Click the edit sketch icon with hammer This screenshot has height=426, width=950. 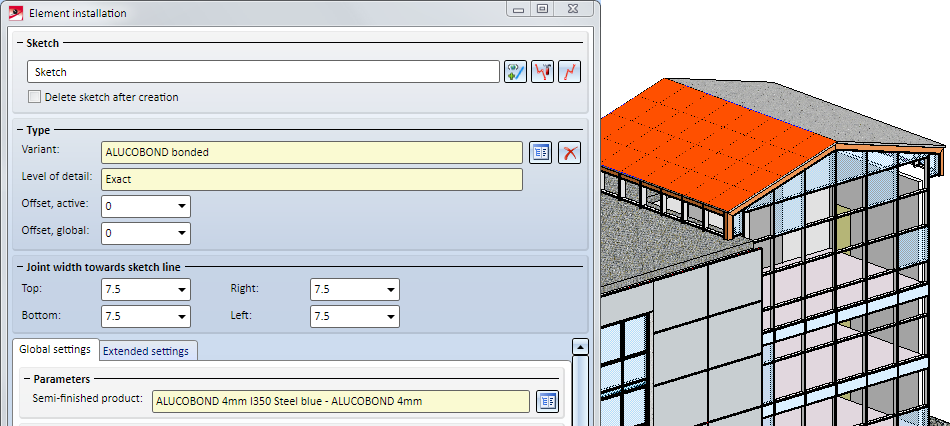pos(542,72)
